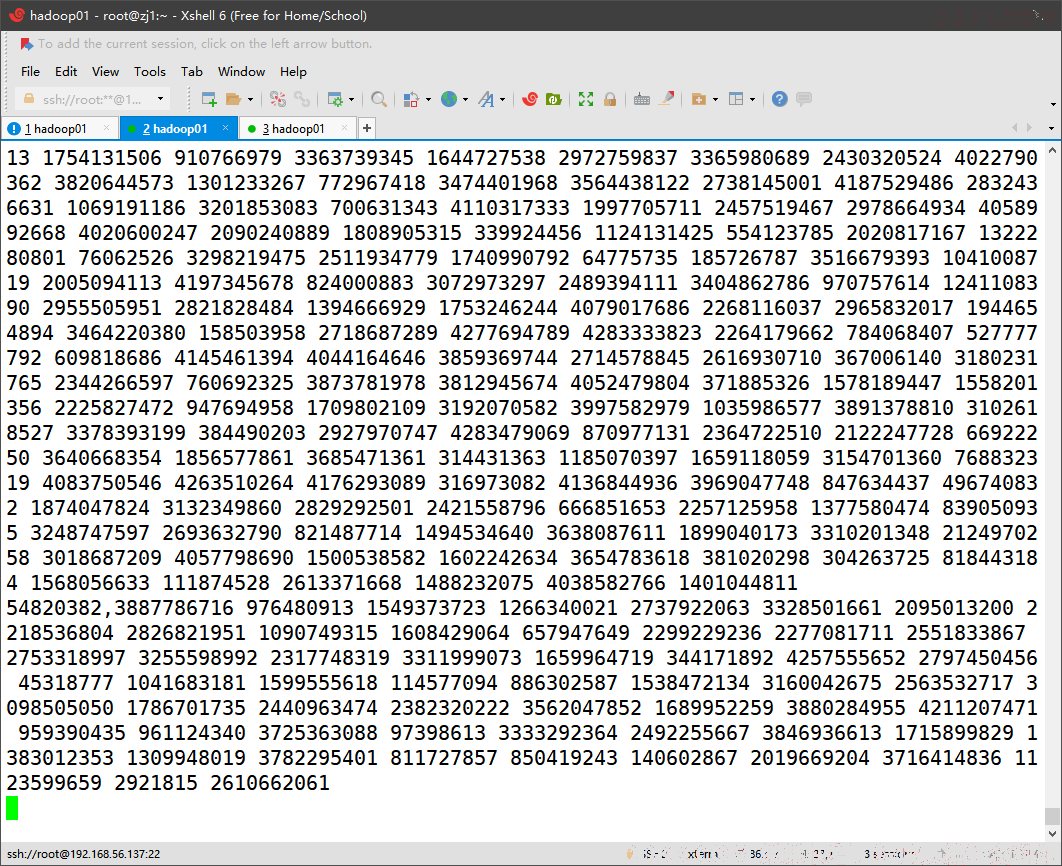Viewport: 1062px width, 866px height.
Task: Open the session Properties gear icon
Action: (x=335, y=100)
